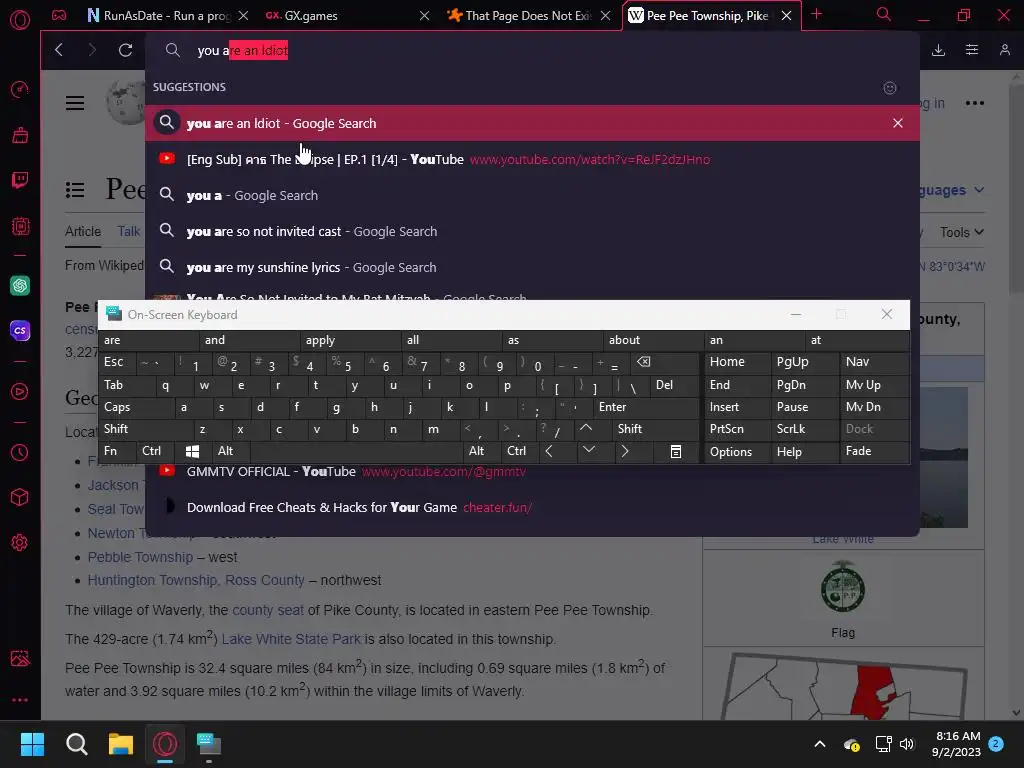
Task: Click the Opera GX logo menu button
Action: [x=20, y=20]
